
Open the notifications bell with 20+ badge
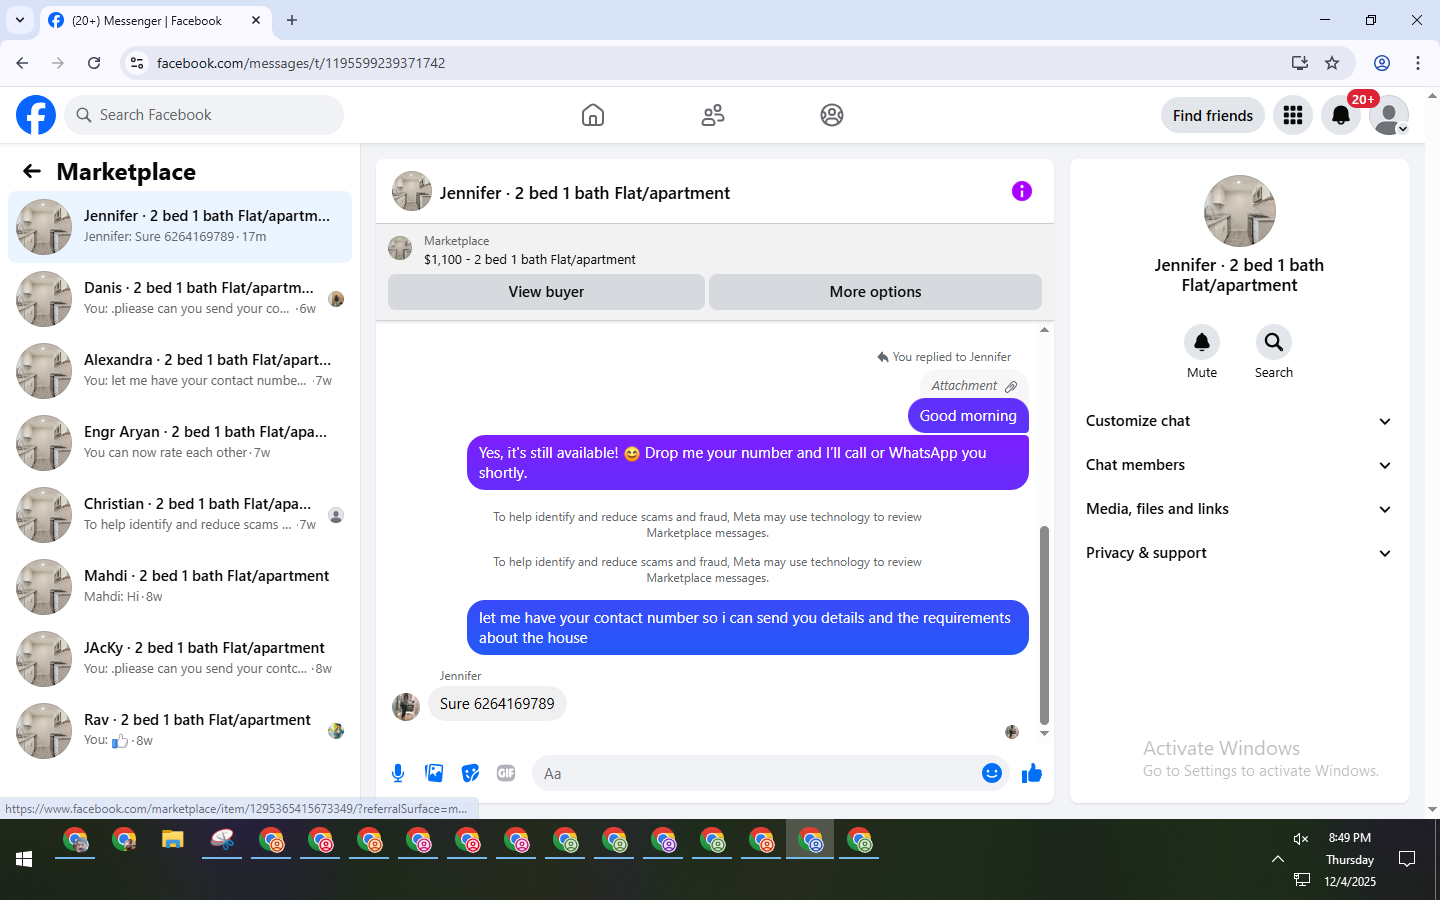[x=1341, y=115]
